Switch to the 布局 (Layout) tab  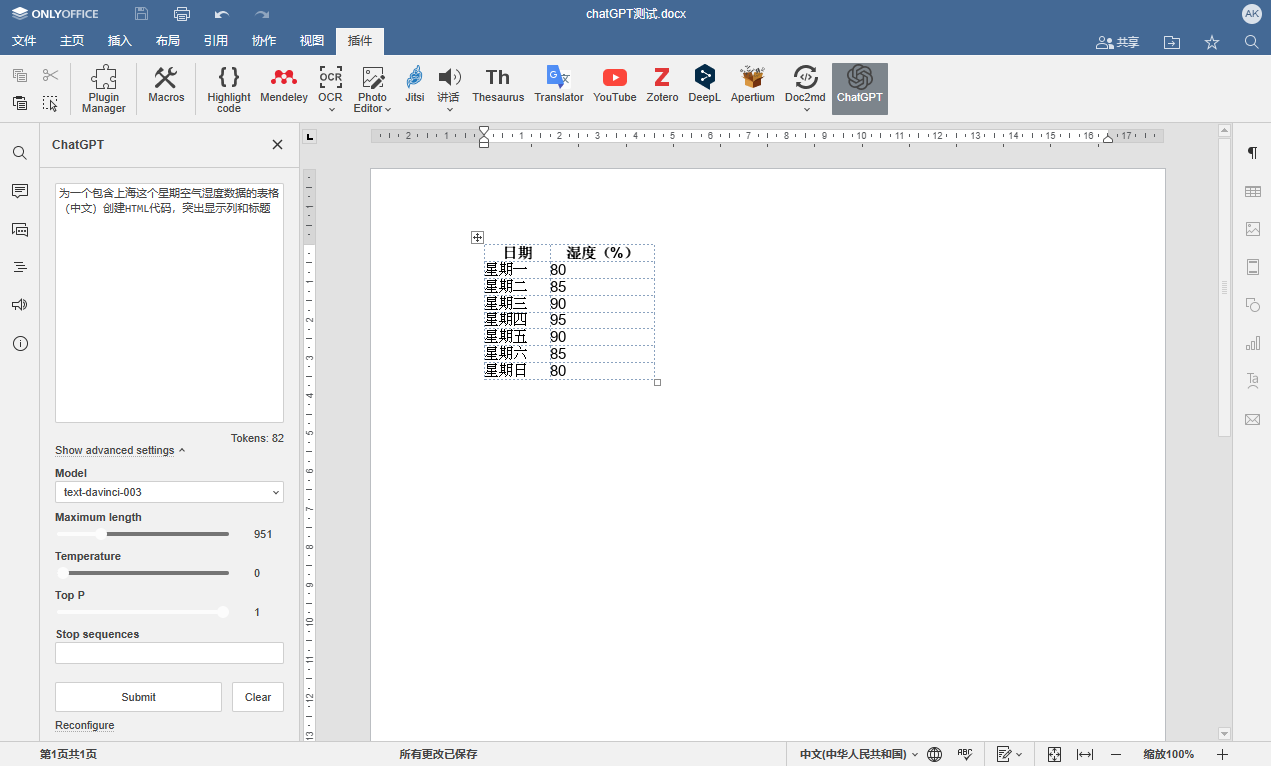[x=168, y=41]
